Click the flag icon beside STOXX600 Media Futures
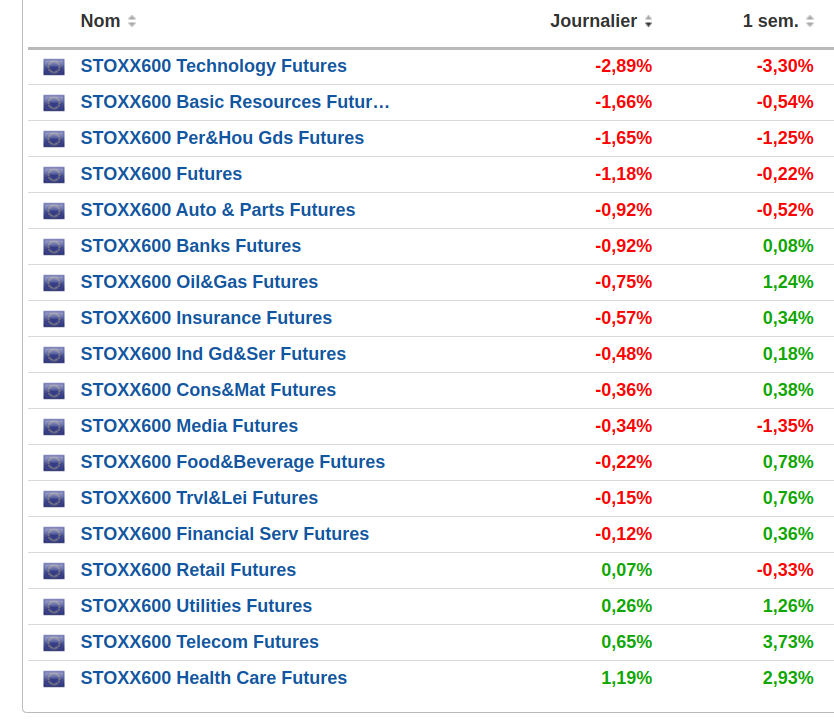834x724 pixels. coord(54,427)
